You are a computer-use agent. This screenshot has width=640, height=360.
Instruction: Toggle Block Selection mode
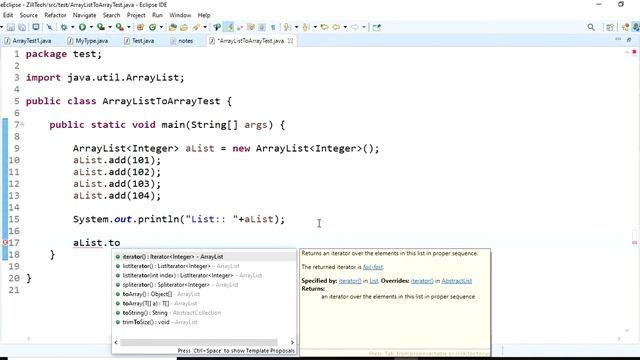coord(262,27)
